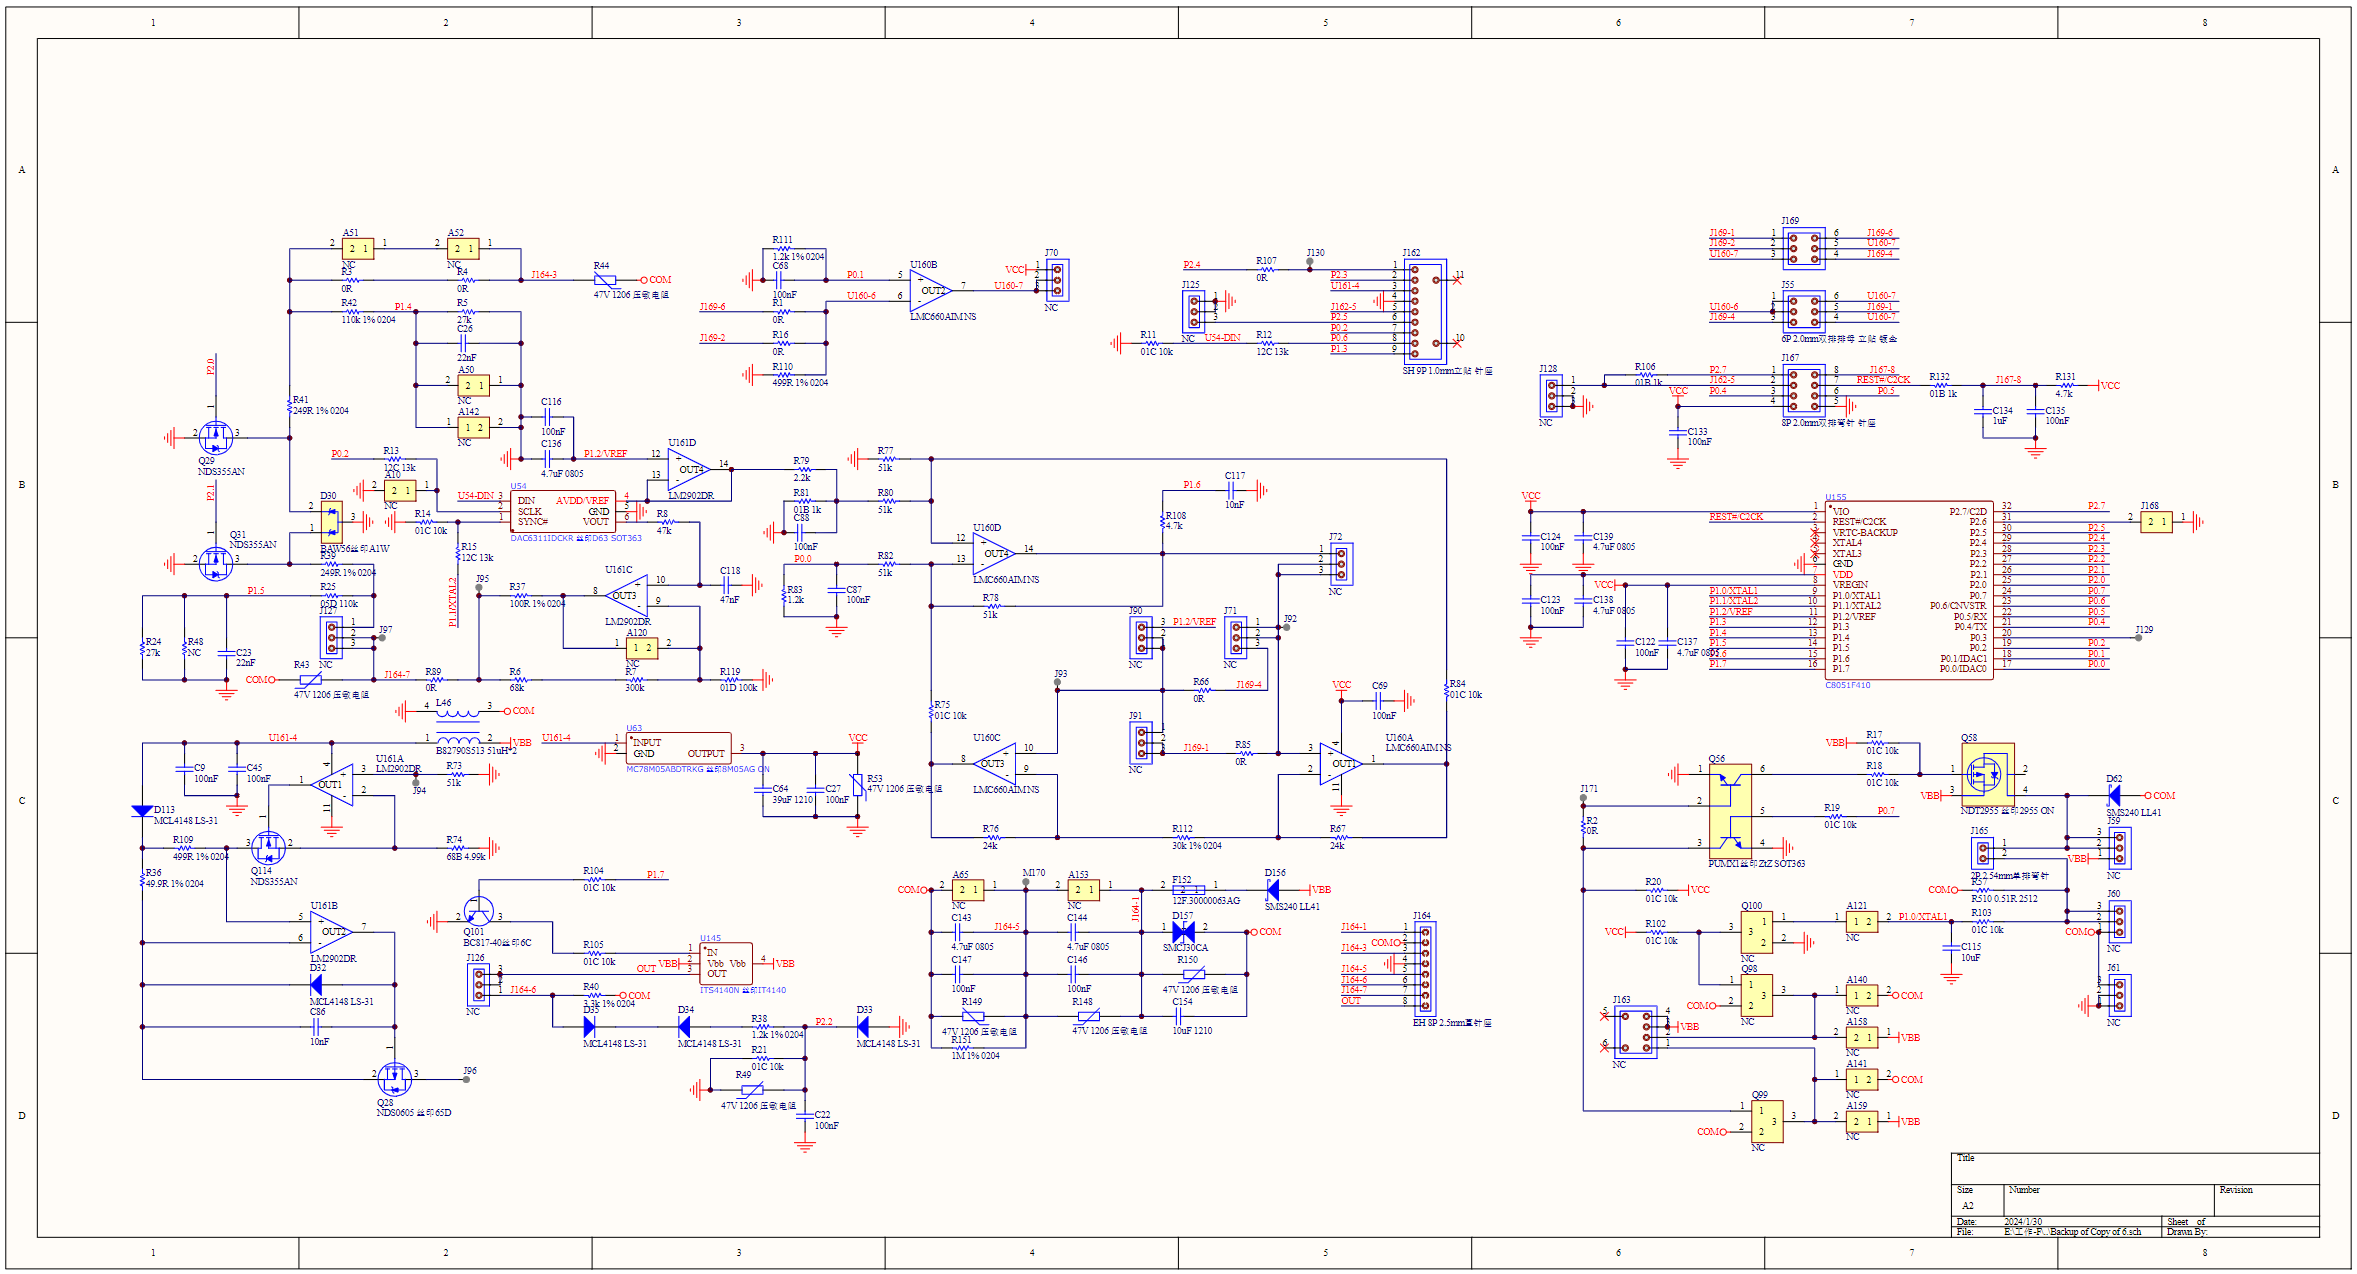Click jumper A51 yellow block
2357x1274 pixels.
[x=358, y=248]
